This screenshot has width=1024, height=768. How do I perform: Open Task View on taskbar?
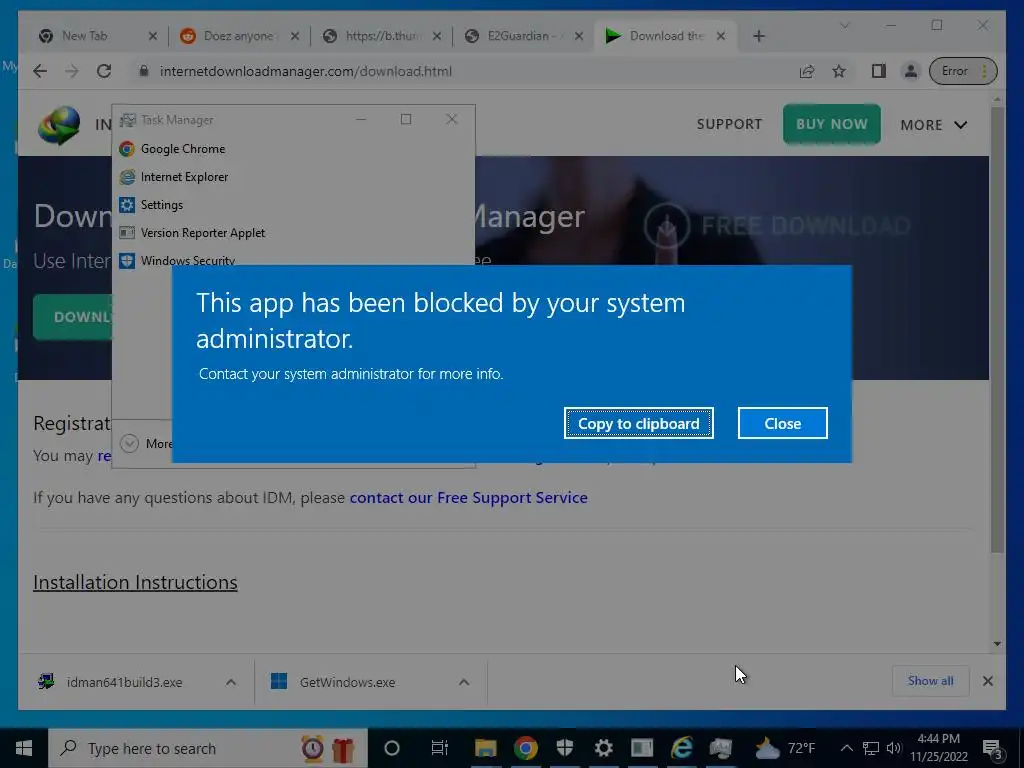tap(440, 748)
